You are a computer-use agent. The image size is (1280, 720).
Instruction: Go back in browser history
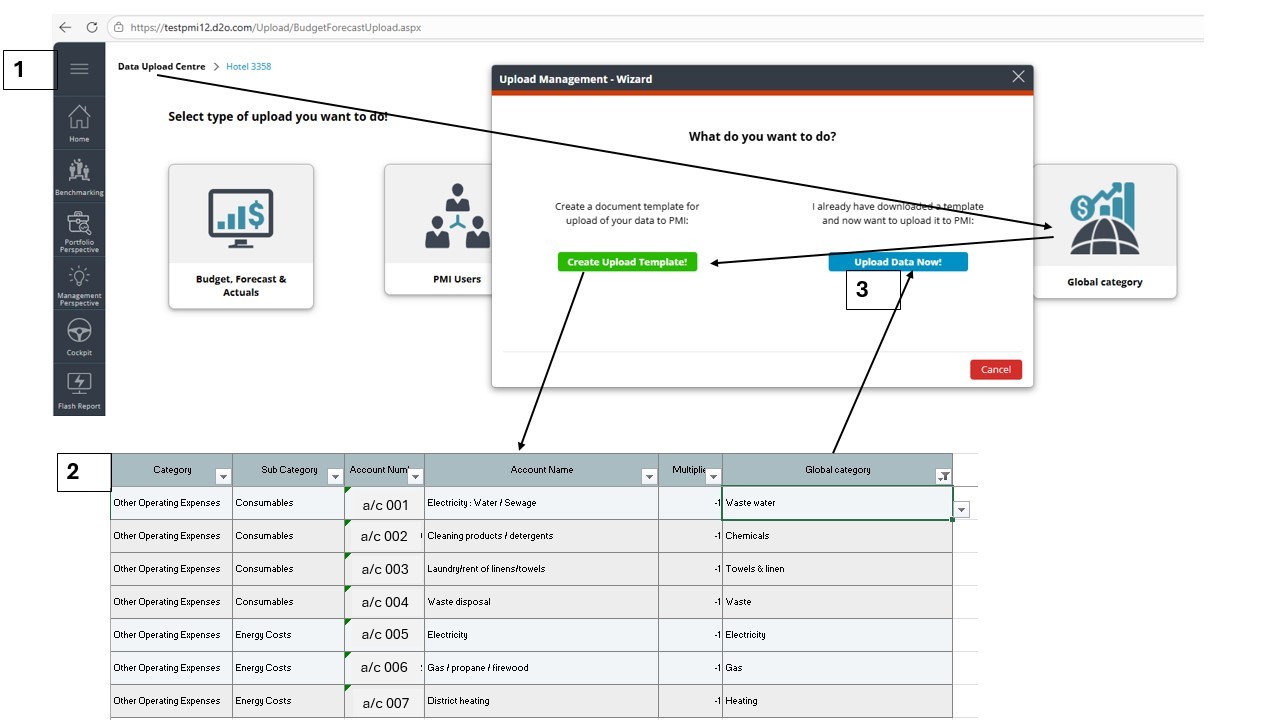[x=65, y=27]
